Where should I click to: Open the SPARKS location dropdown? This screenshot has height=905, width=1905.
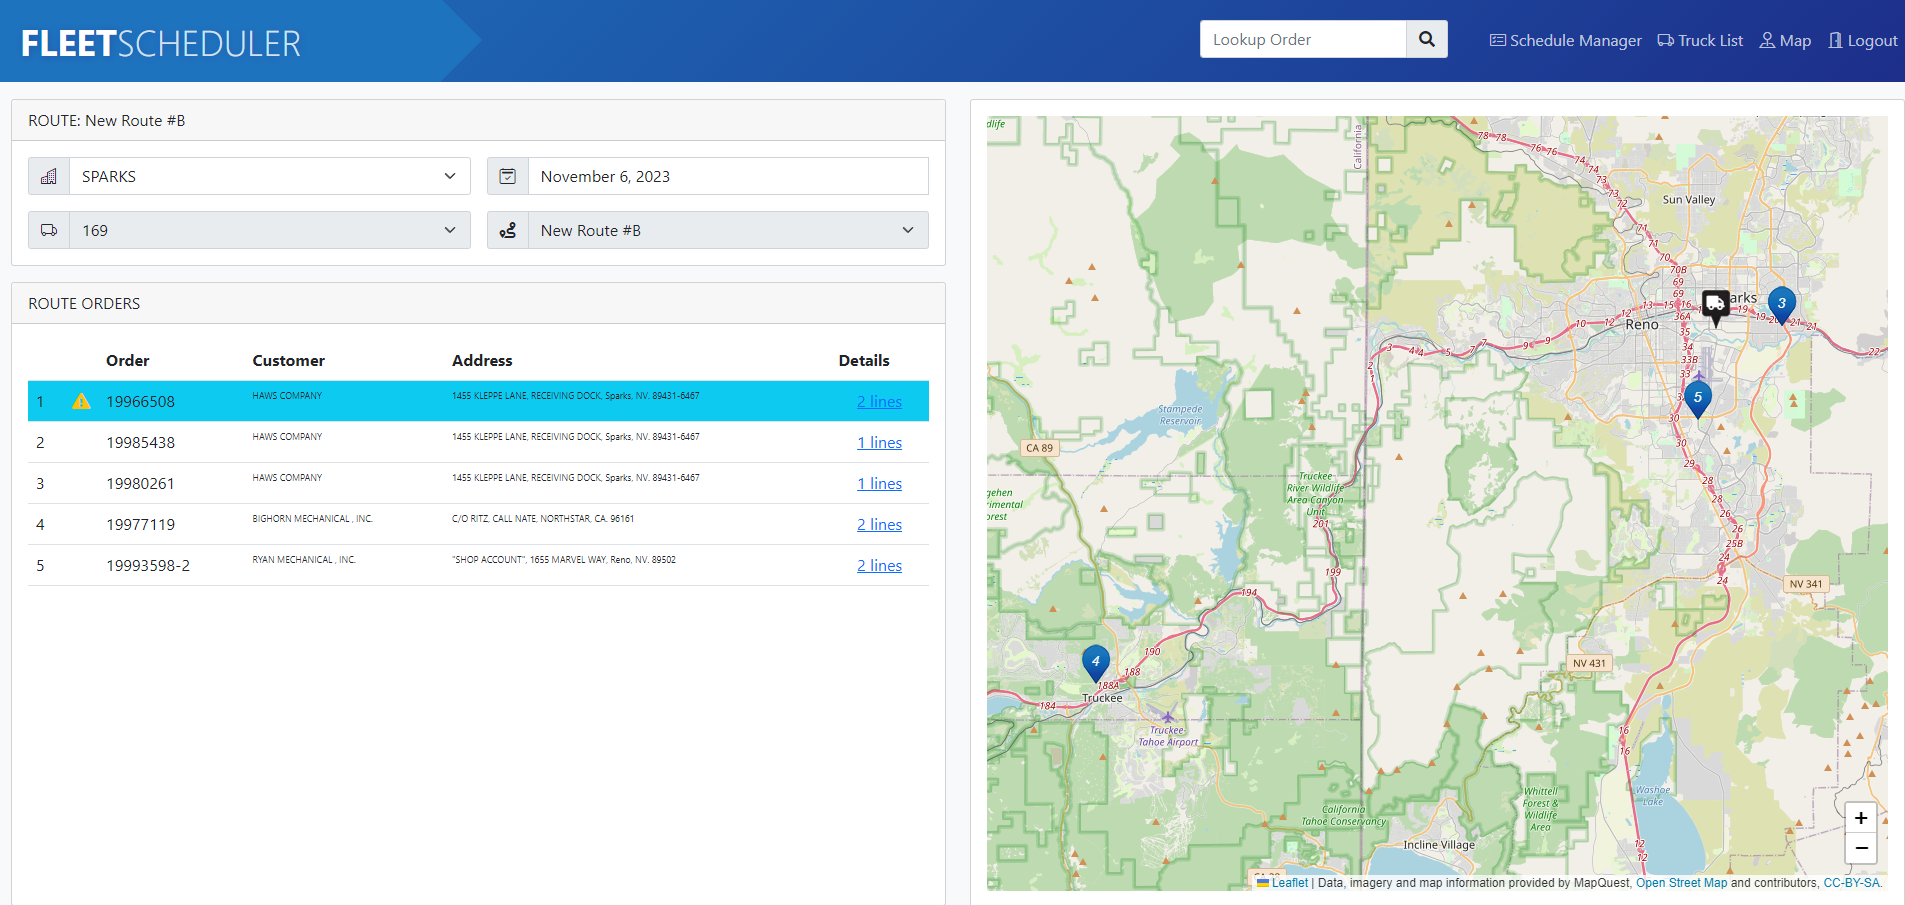point(265,176)
